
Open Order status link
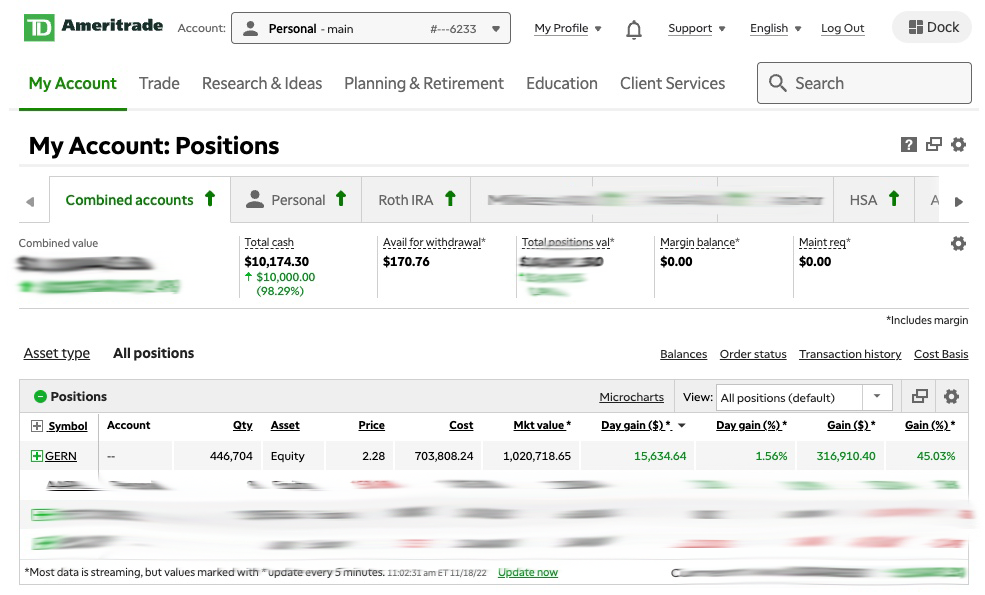[753, 354]
